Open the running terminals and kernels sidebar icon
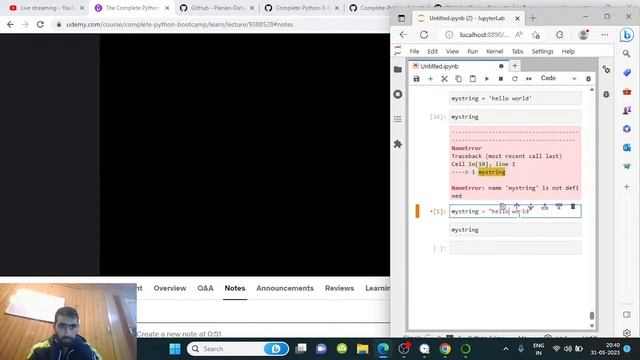640x360 pixels. (398, 94)
